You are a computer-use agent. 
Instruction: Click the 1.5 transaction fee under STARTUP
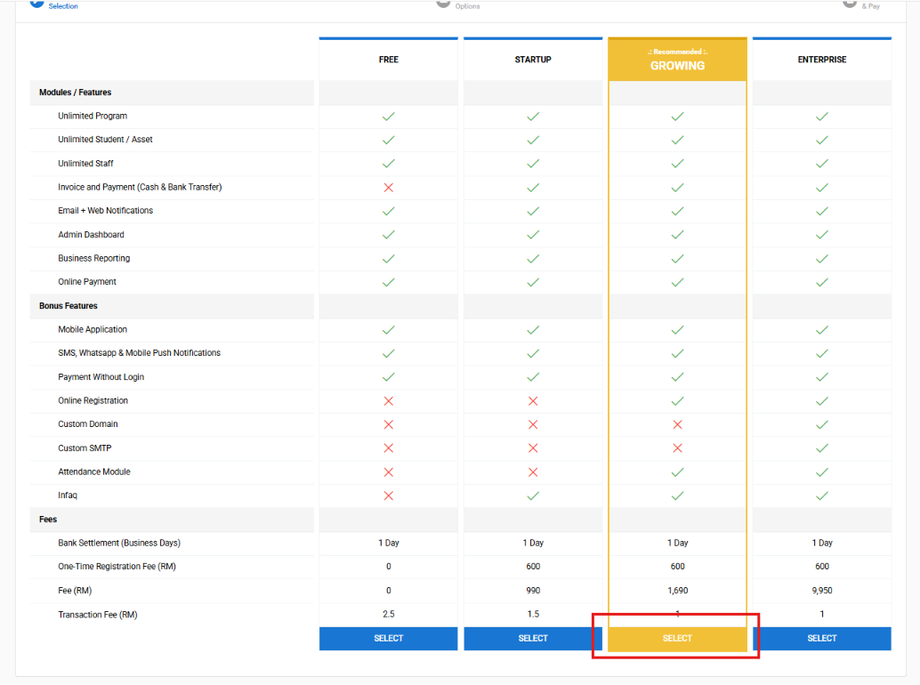pyautogui.click(x=533, y=614)
